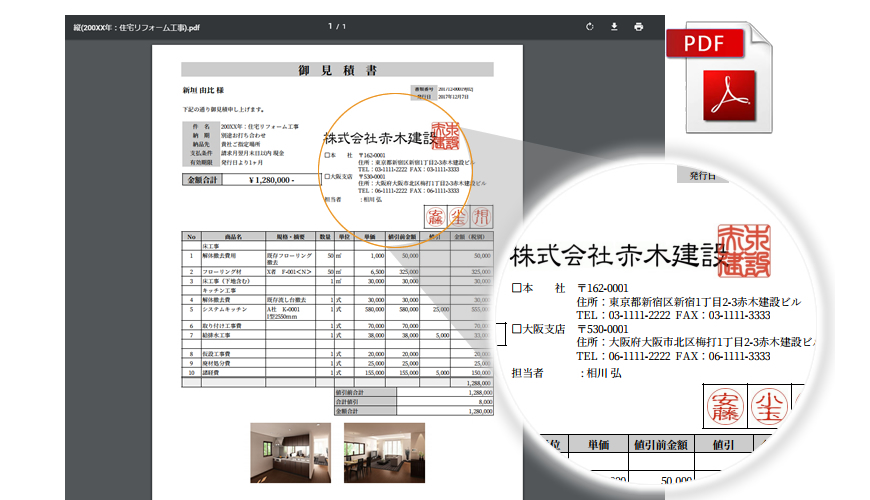Click the rightmost small stamp box on document
870x500 pixels.
click(x=482, y=217)
